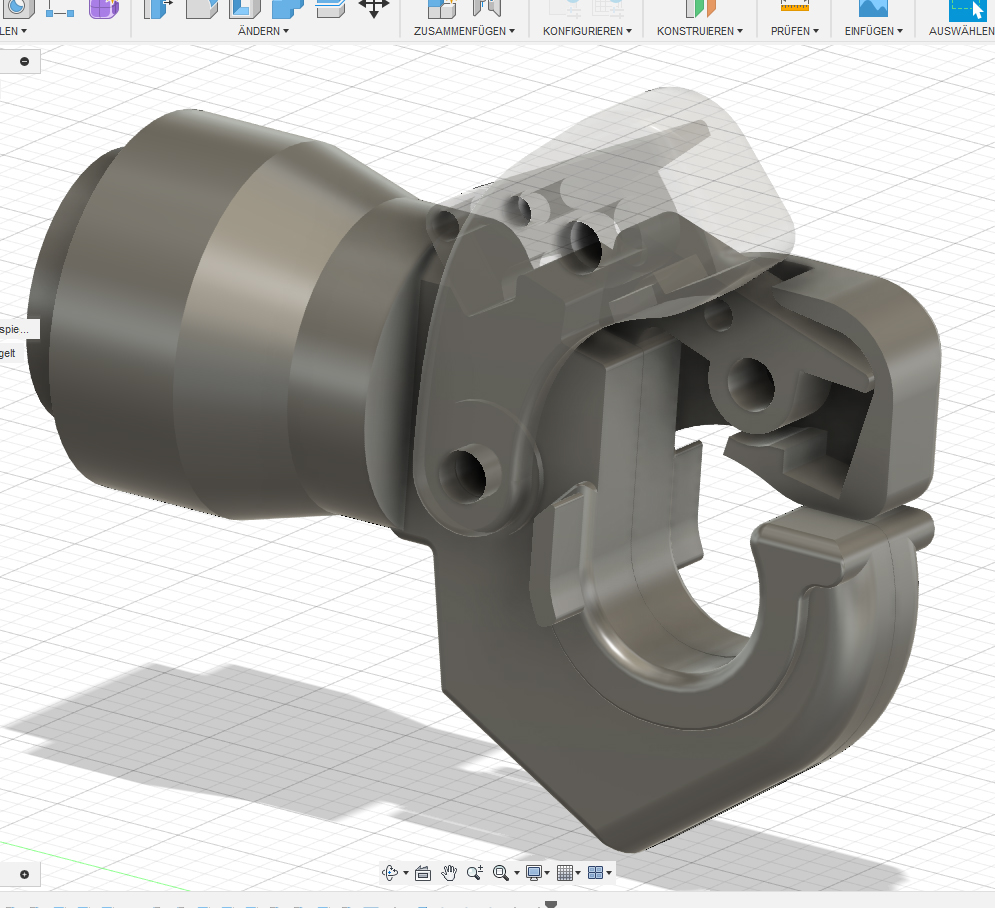Expand the Viewports dropdown arrow

pyautogui.click(x=609, y=874)
